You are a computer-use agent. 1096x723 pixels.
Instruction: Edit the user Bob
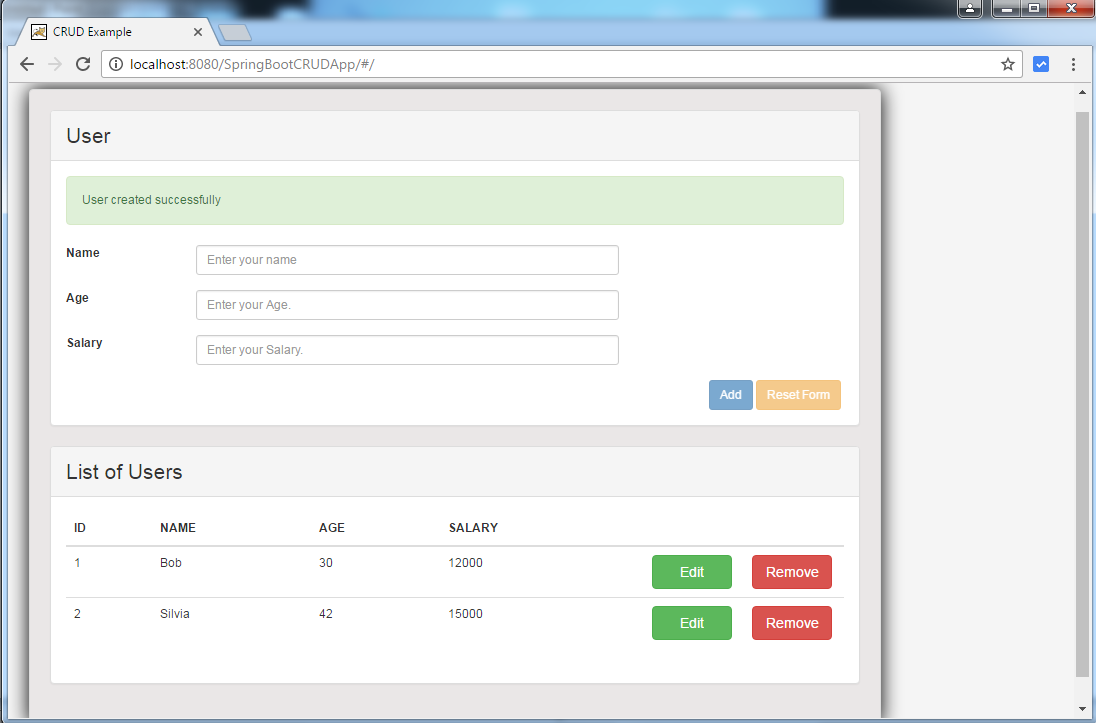coord(691,571)
